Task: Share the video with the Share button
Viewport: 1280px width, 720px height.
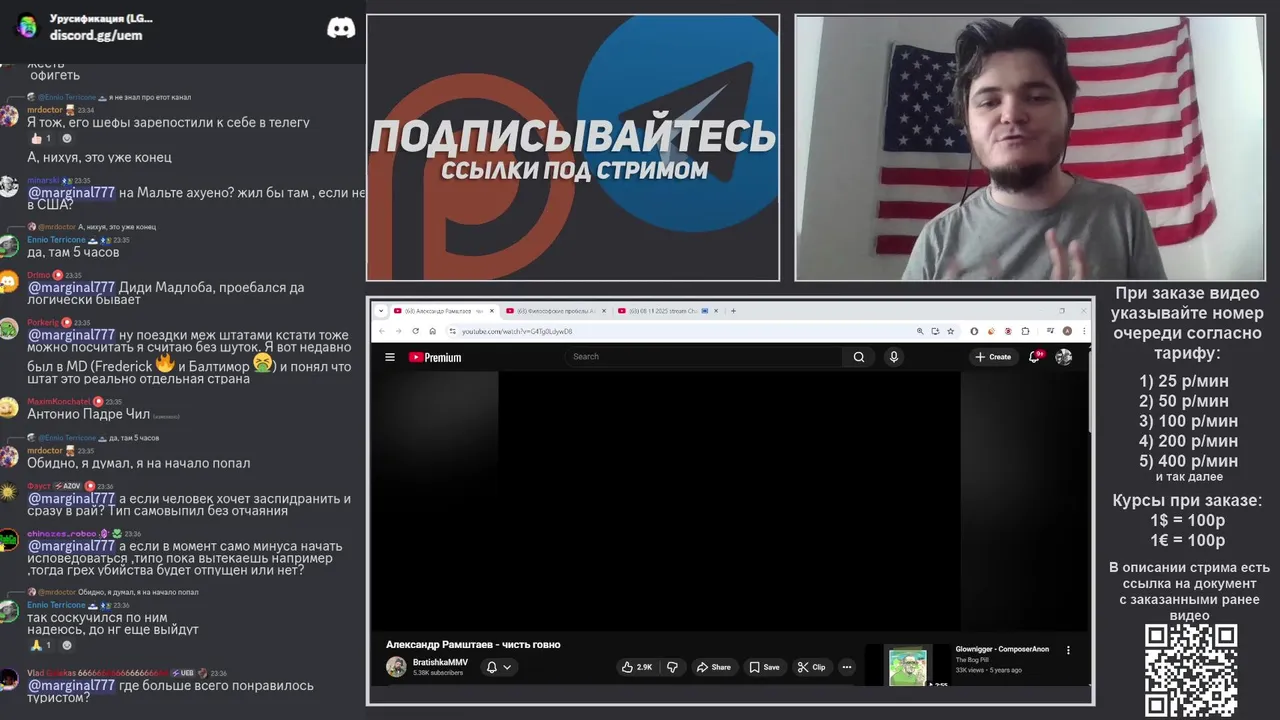Action: point(714,667)
